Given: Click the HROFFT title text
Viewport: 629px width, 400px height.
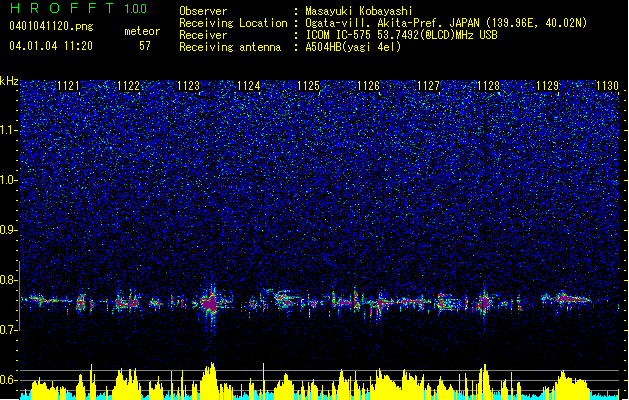Looking at the screenshot, I should click(x=62, y=8).
